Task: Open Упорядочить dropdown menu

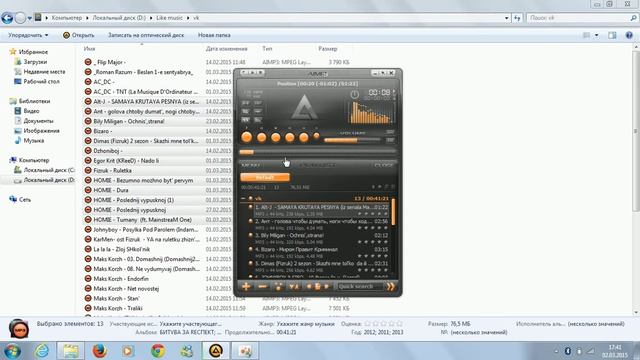Action: click(x=28, y=35)
